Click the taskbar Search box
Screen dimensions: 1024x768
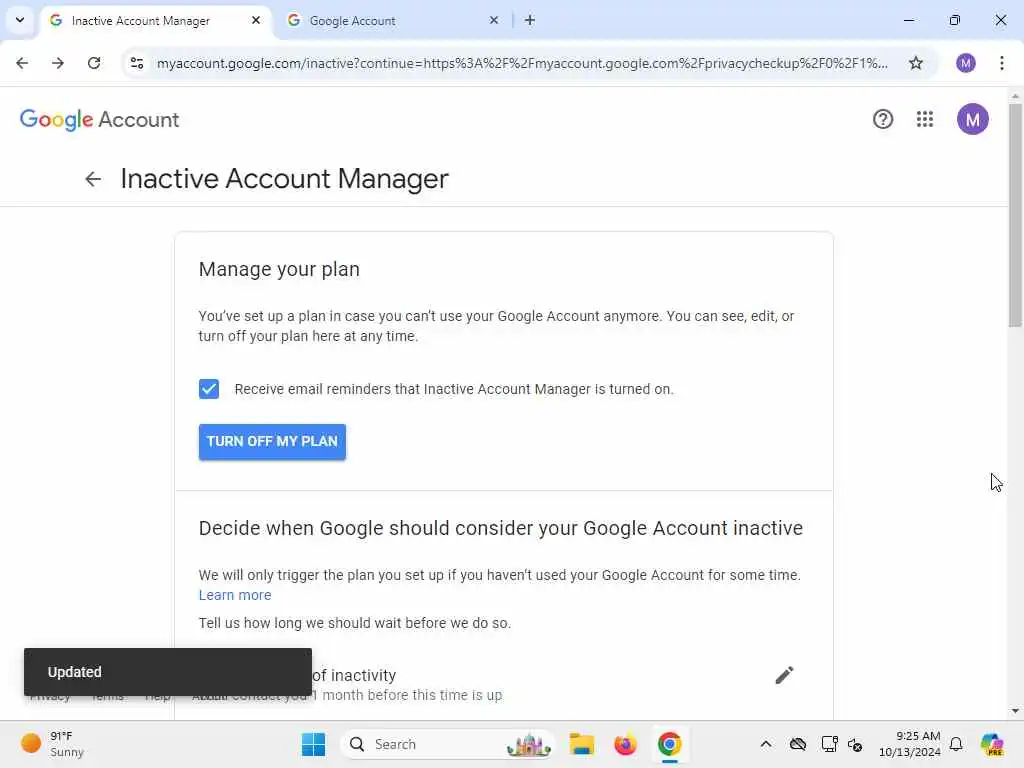[x=448, y=744]
